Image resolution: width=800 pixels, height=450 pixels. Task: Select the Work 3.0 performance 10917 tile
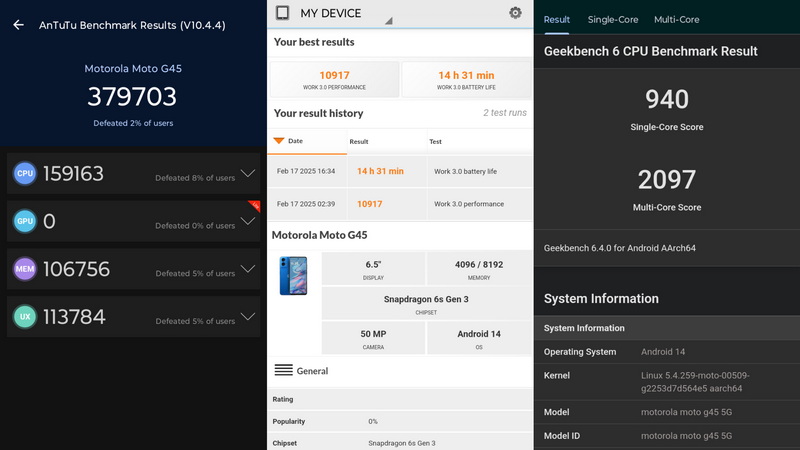[x=334, y=79]
